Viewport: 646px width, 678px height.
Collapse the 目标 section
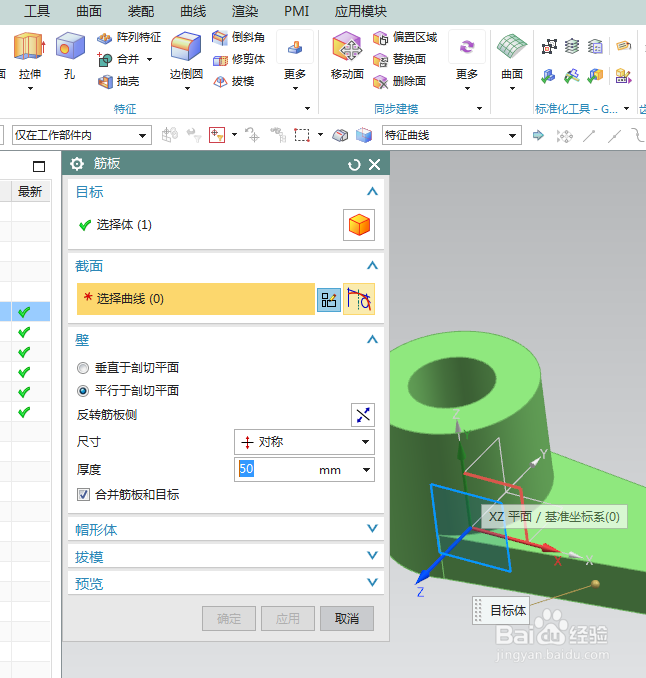(x=372, y=192)
